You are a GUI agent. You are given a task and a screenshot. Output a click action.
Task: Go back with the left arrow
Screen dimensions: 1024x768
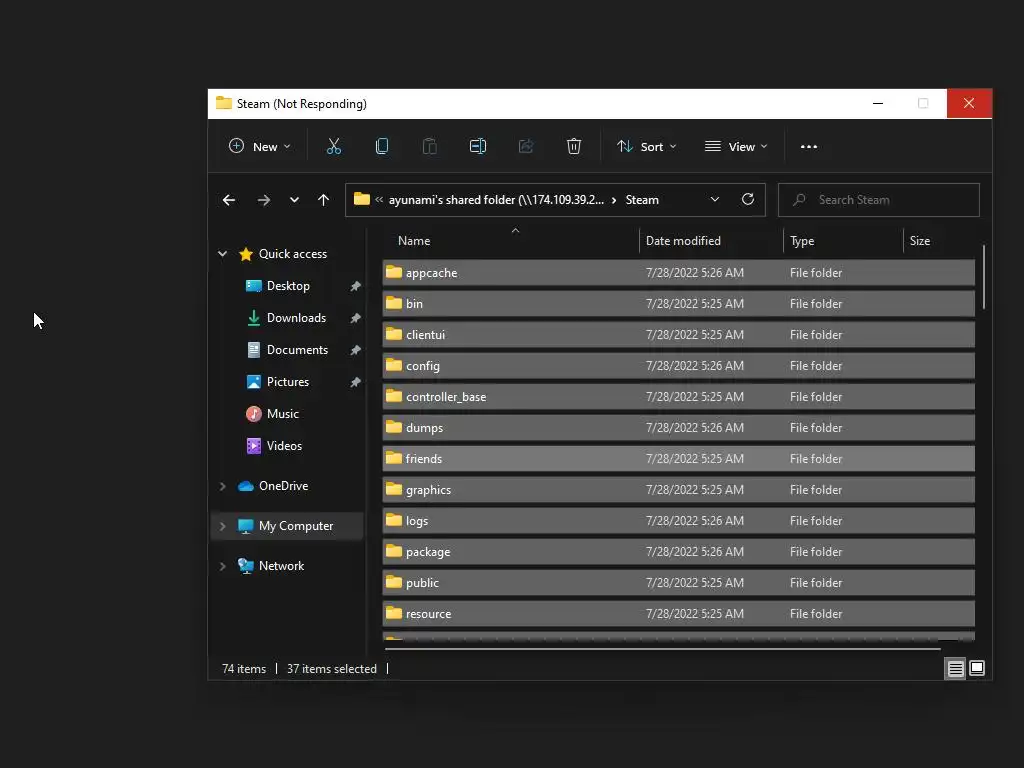[x=229, y=200]
